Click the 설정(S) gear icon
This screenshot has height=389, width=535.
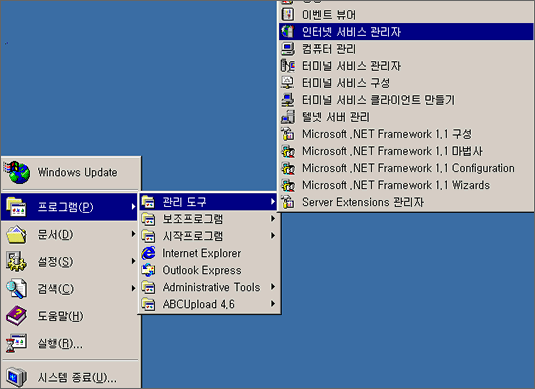16,262
